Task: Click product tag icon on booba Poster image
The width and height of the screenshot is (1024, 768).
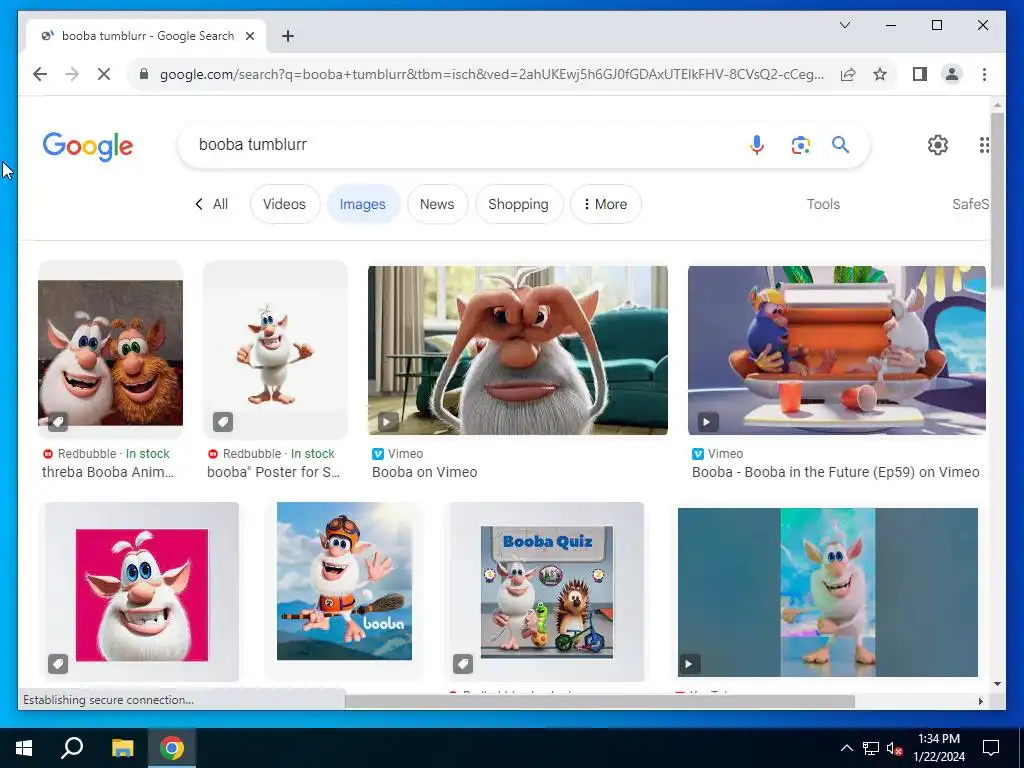Action: (223, 422)
